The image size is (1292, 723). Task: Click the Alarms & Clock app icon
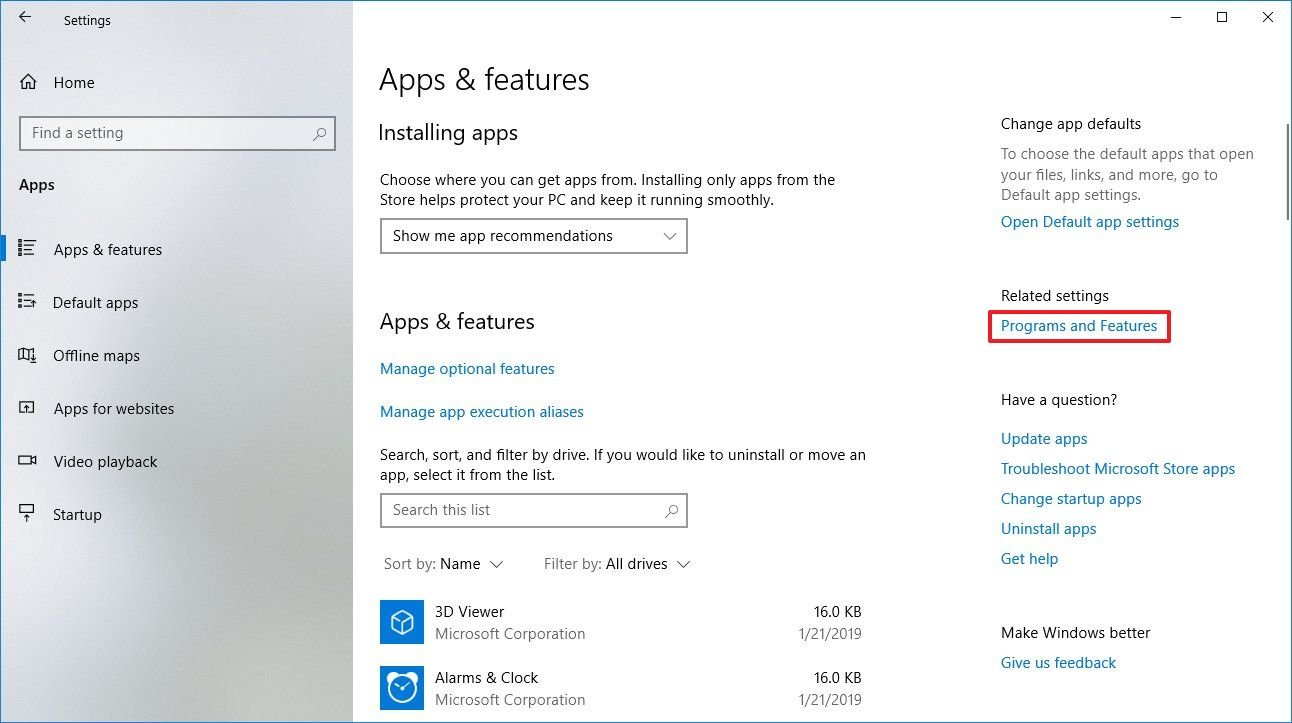click(x=402, y=688)
